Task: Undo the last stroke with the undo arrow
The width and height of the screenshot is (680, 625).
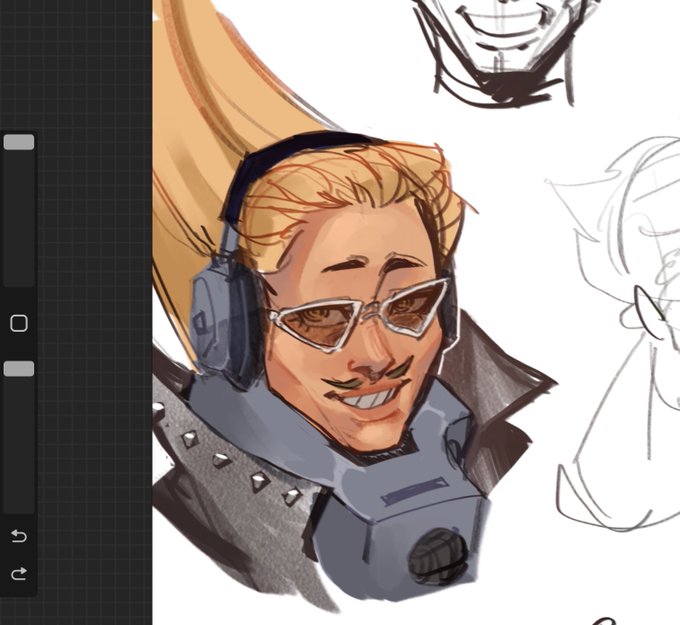Action: click(x=19, y=536)
